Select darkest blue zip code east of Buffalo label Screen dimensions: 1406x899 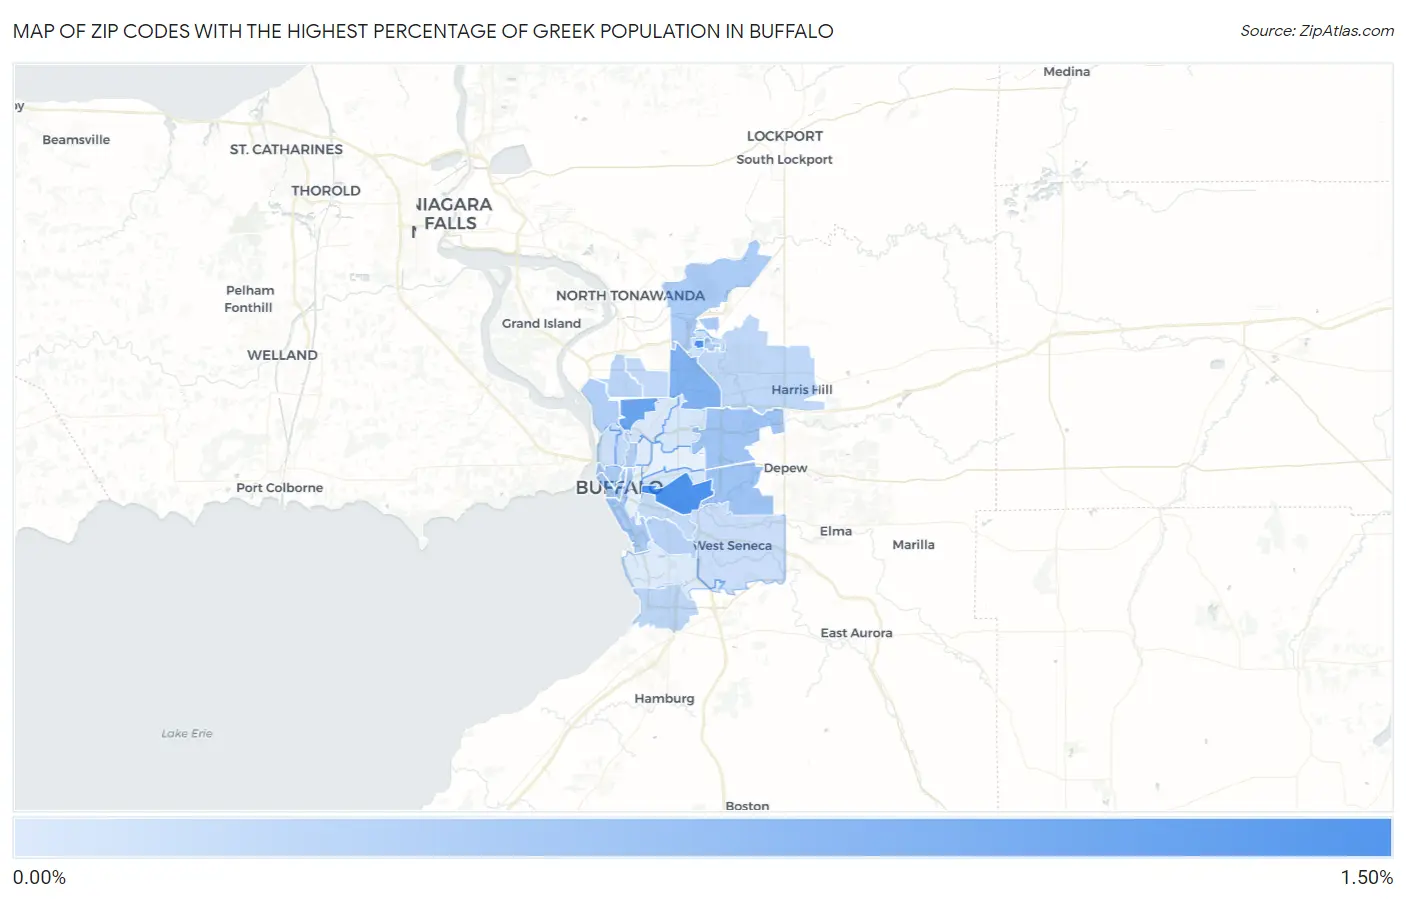[x=685, y=495]
